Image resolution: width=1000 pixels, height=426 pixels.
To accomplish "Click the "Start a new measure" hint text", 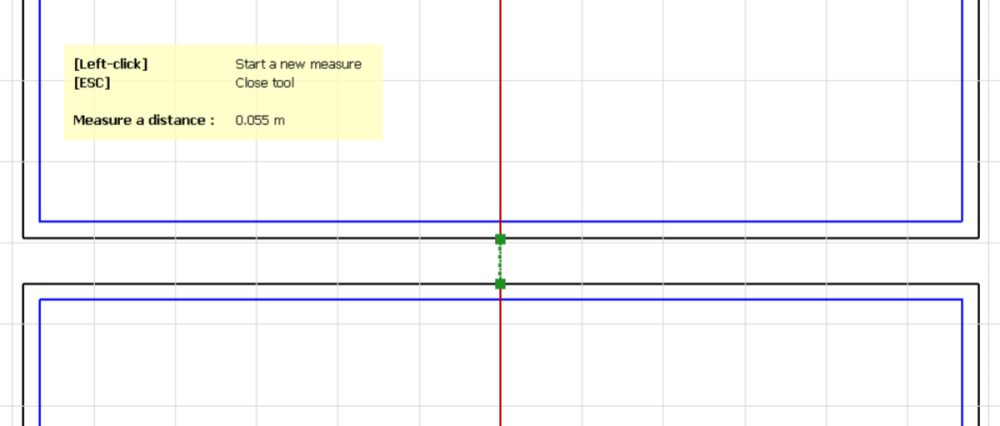I will [297, 64].
